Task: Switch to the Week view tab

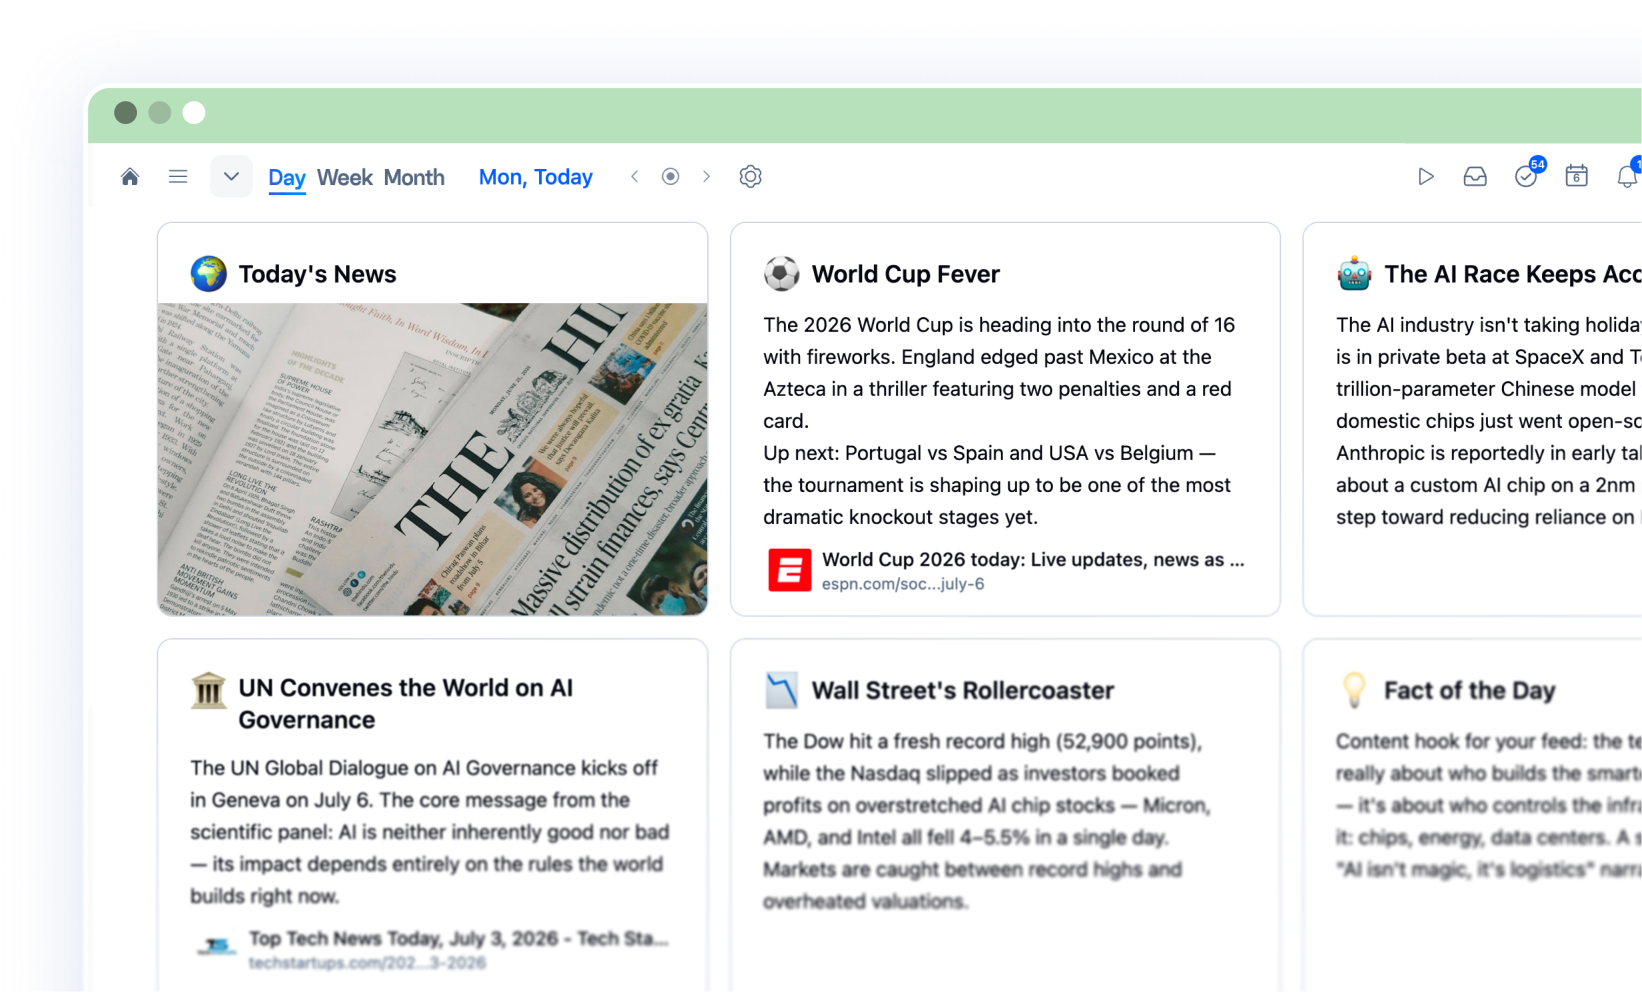Action: [344, 178]
